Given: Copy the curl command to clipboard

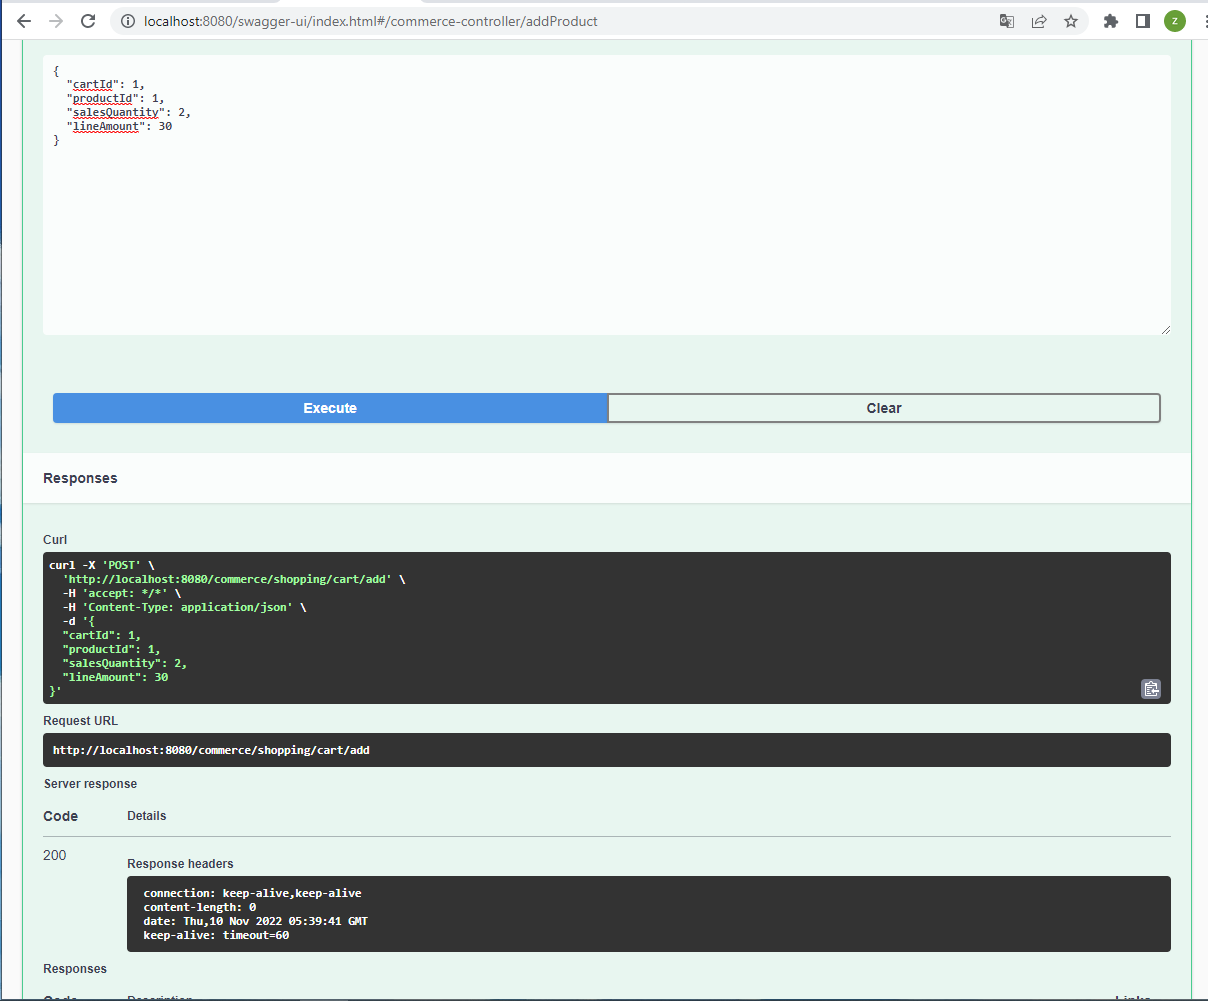Looking at the screenshot, I should point(1151,688).
